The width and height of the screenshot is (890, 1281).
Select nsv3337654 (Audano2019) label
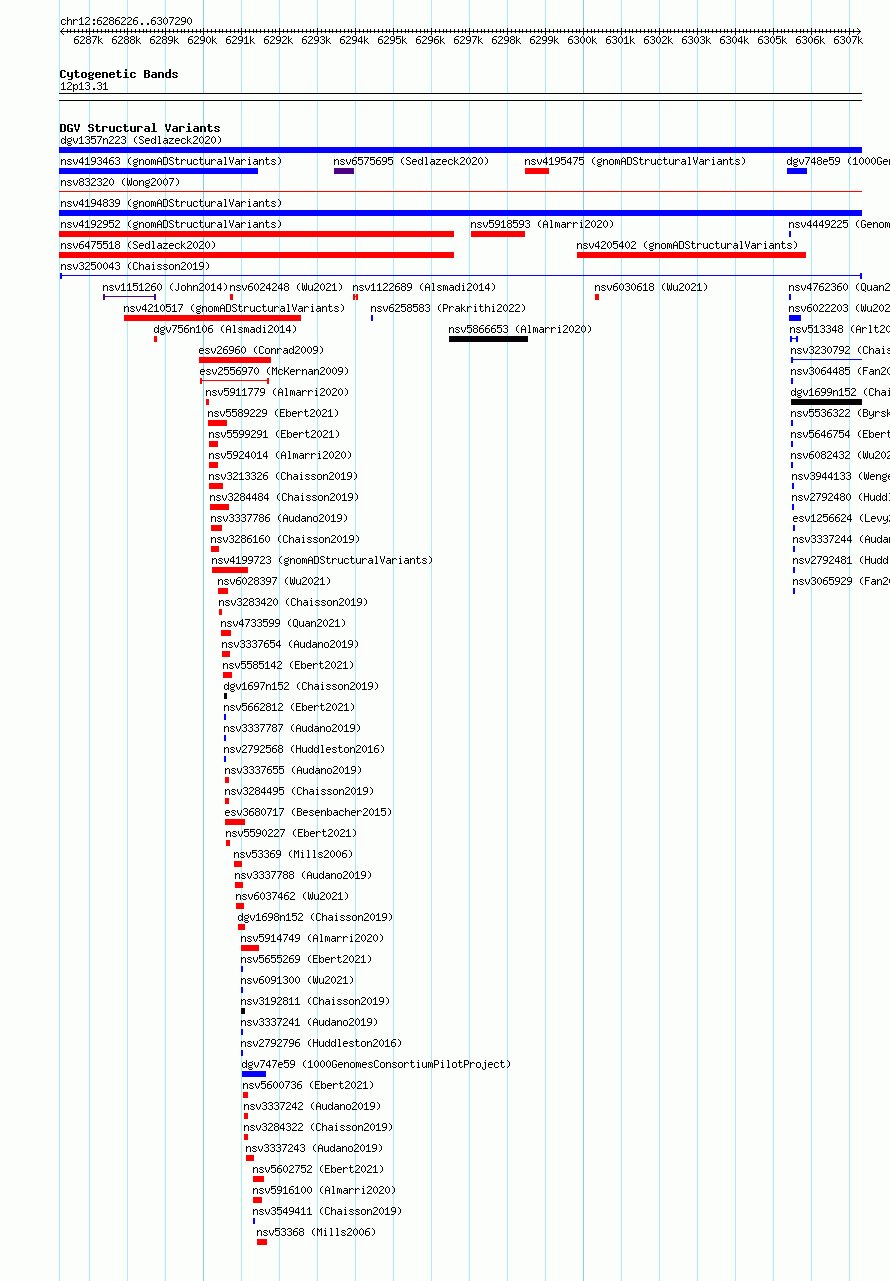click(290, 644)
